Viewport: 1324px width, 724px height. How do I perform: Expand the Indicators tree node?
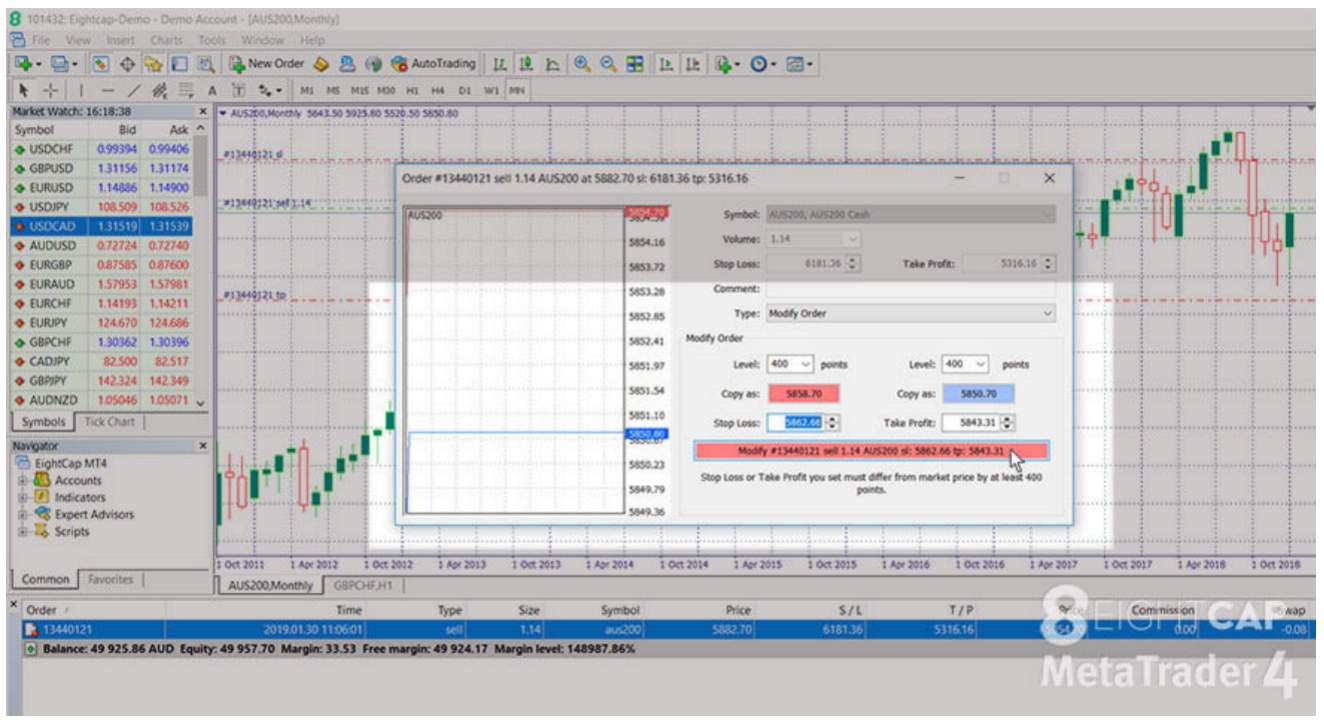(24, 497)
